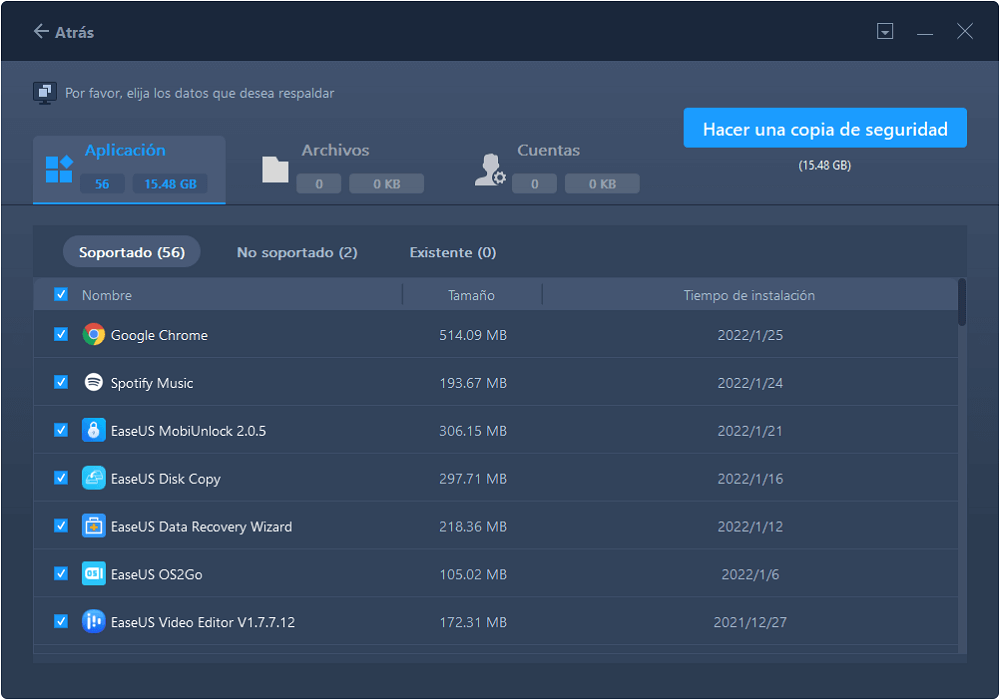Click the EaseUS MobiUnlock lock icon
1000x700 pixels.
(x=94, y=430)
